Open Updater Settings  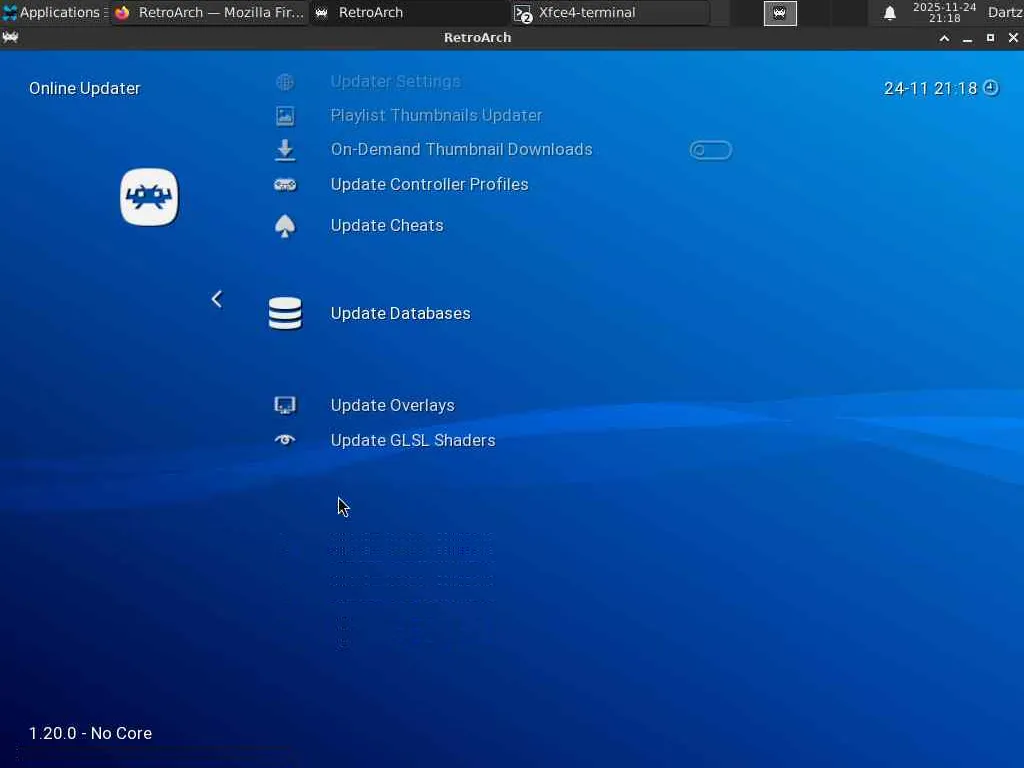[x=395, y=82]
